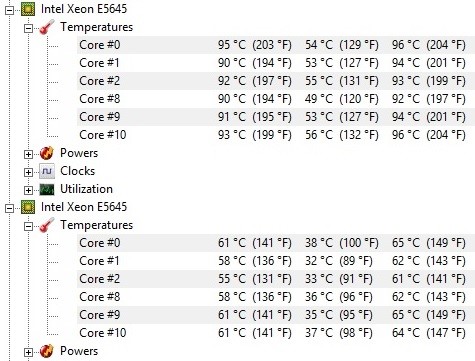
Task: Expand the bottom Powers section
Action: click(29, 352)
